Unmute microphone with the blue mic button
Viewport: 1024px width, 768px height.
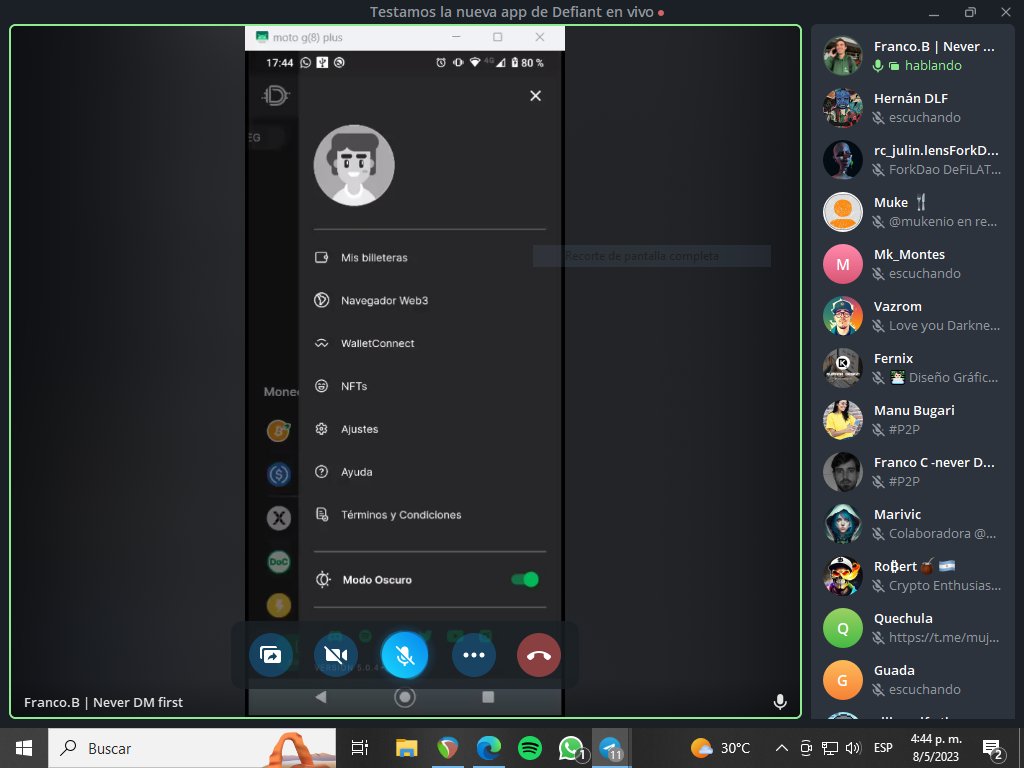pyautogui.click(x=405, y=655)
